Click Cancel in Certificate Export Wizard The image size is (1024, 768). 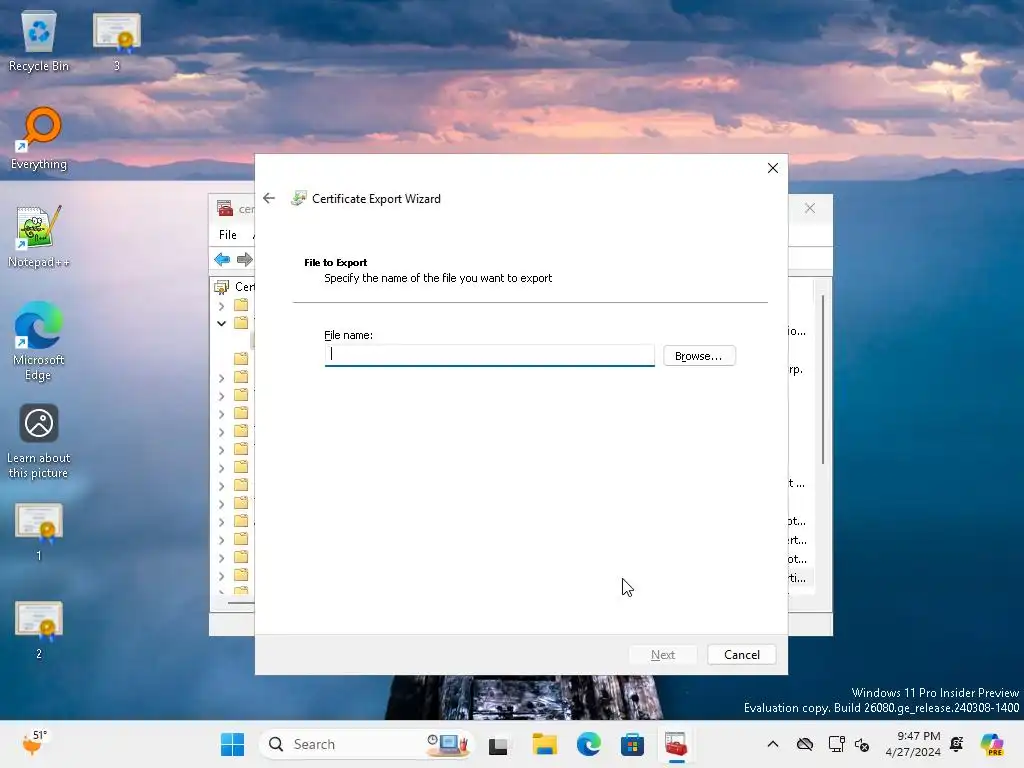click(x=741, y=654)
